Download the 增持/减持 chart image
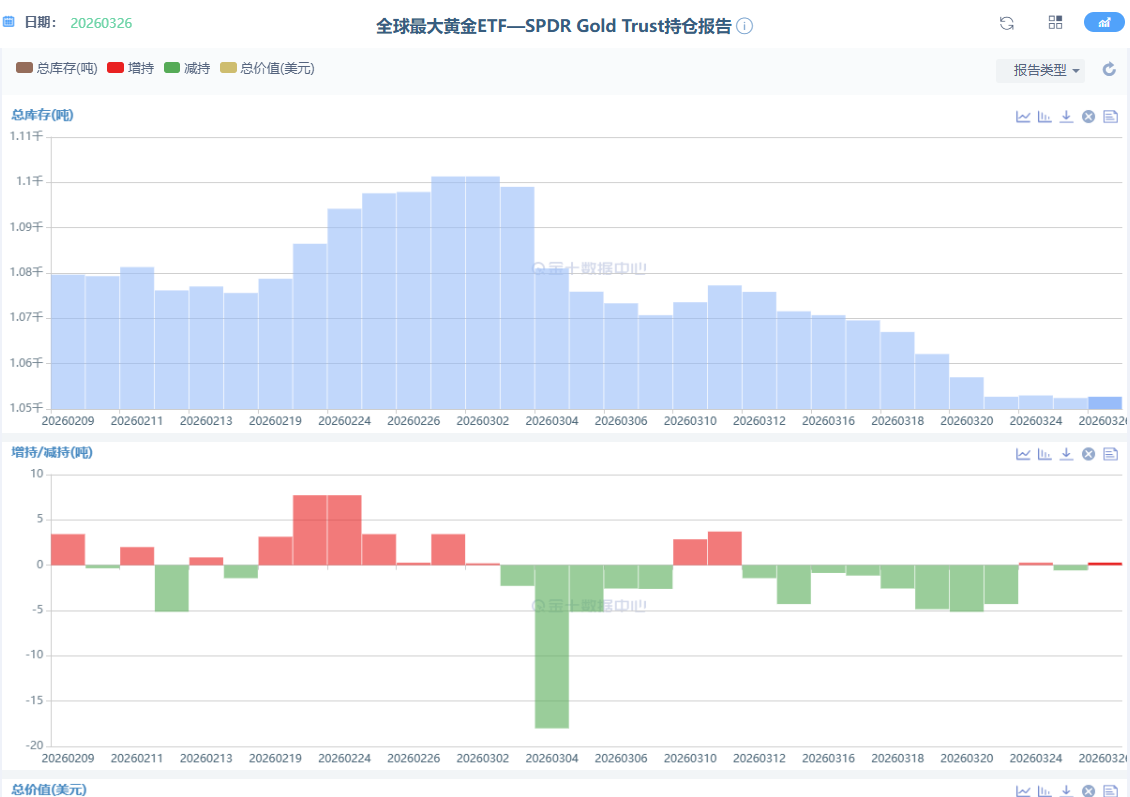Image resolution: width=1130 pixels, height=797 pixels. 1067,453
